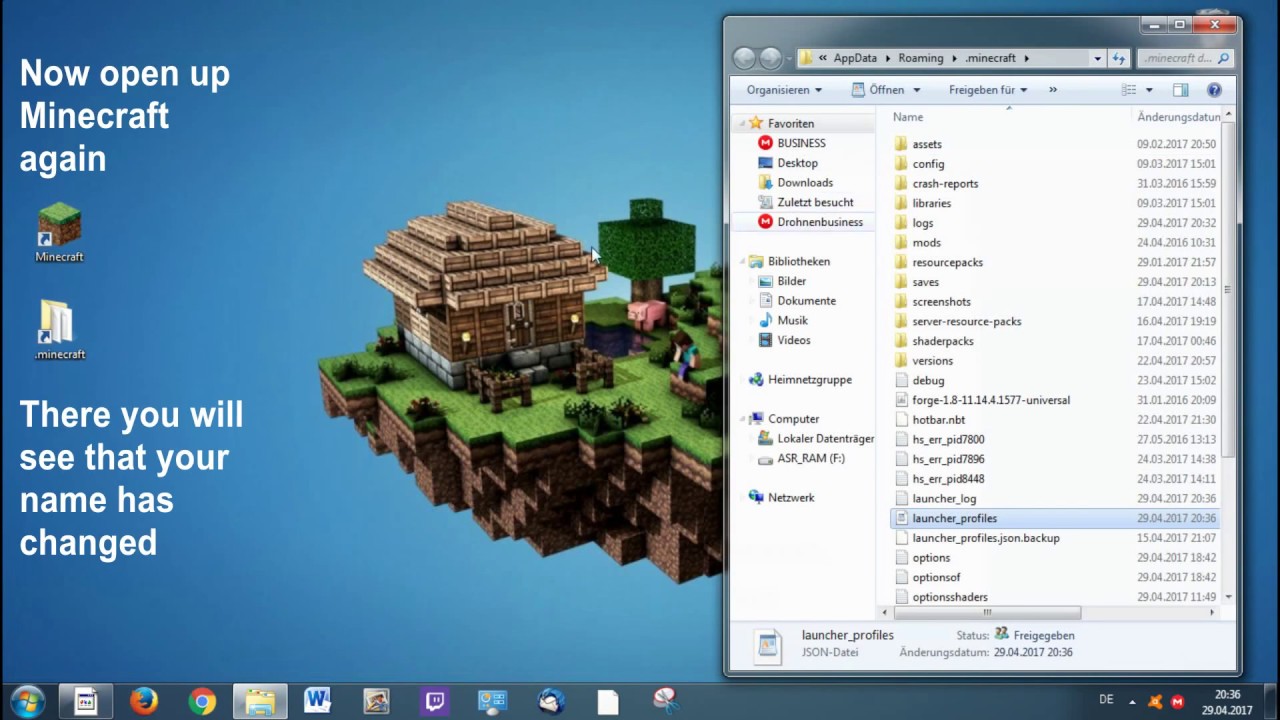Open Explorer help question mark icon
The height and width of the screenshot is (720, 1280).
point(1214,90)
